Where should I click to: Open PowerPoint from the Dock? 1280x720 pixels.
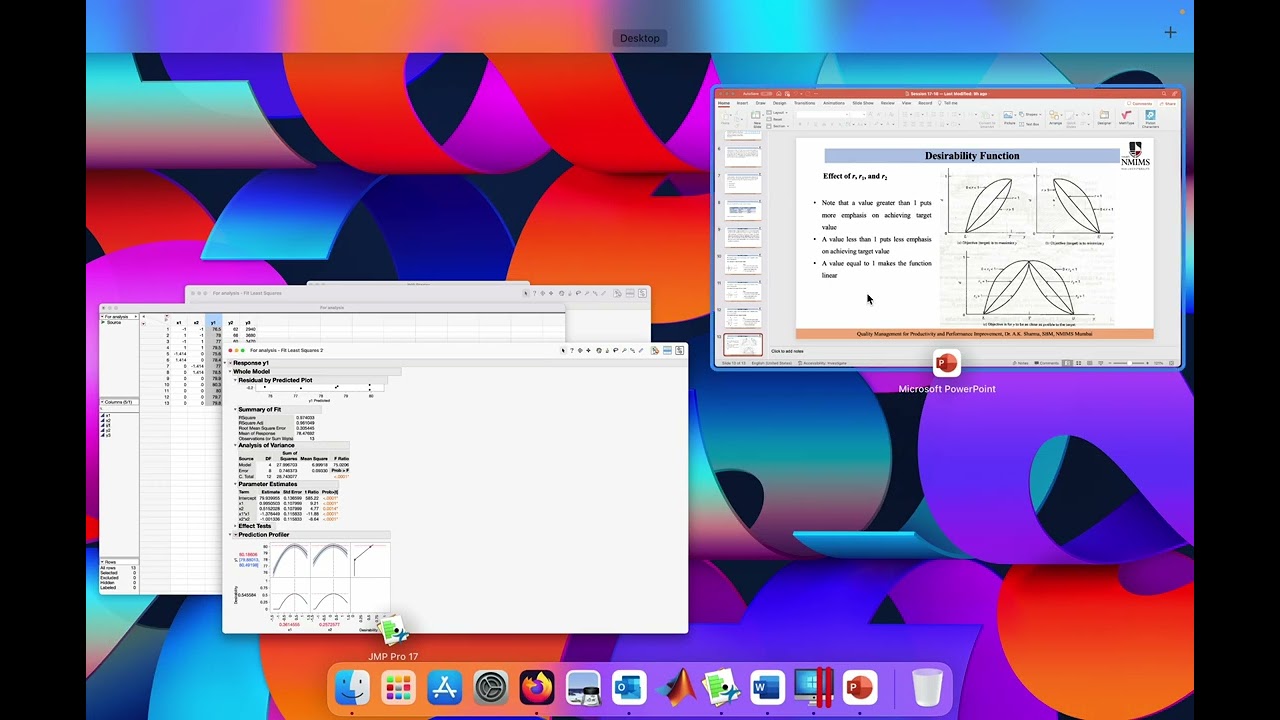click(x=860, y=688)
